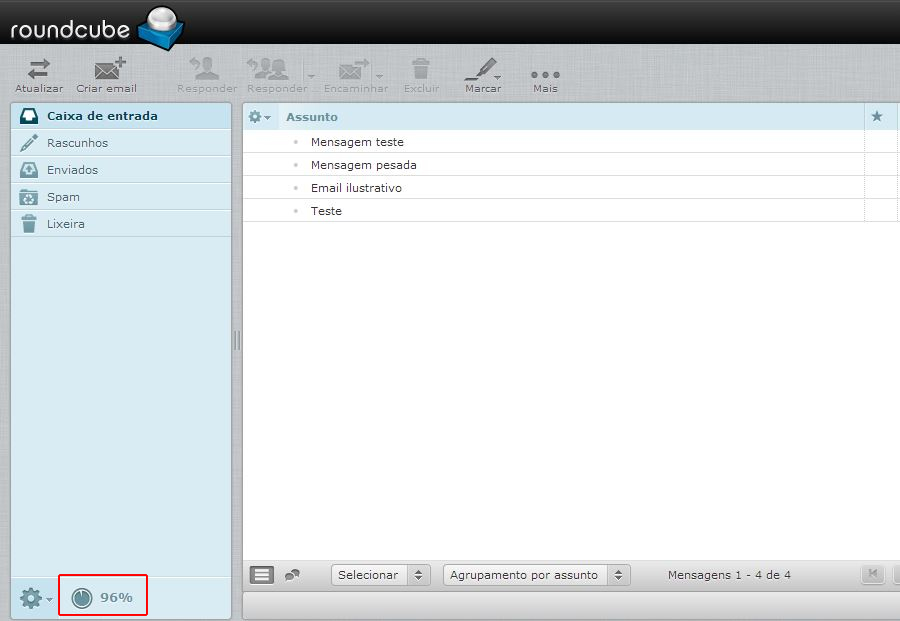The width and height of the screenshot is (900, 621).
Task: Sort messages by the Assunto column
Action: click(312, 117)
